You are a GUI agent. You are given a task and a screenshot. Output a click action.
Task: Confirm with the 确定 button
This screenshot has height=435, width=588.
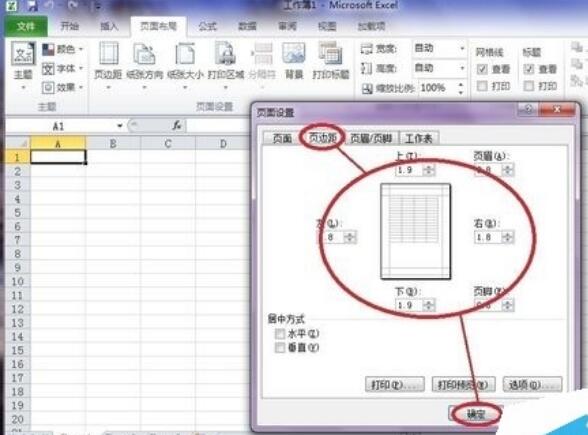click(476, 414)
